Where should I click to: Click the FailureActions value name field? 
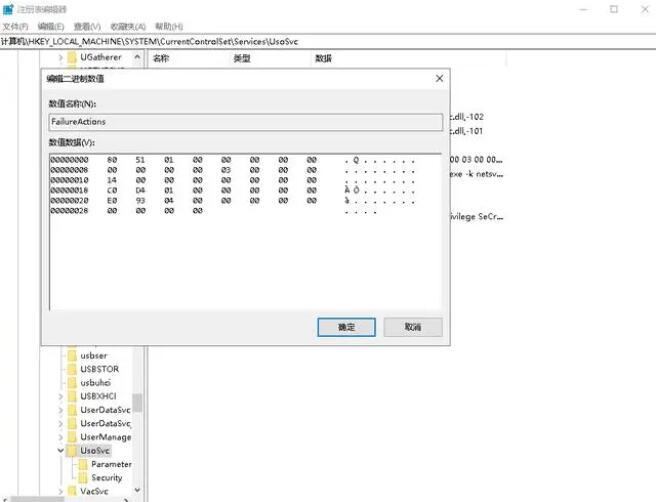pos(246,122)
